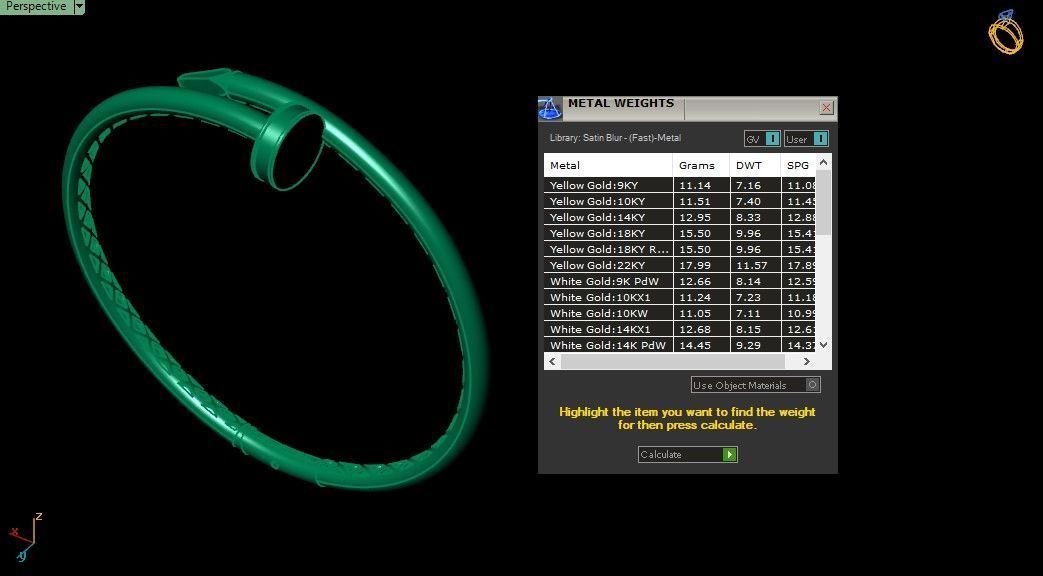Screen dimensions: 1043x576
Task: Click the horizontal scrollbar thumb of metal table
Action: tap(672, 361)
